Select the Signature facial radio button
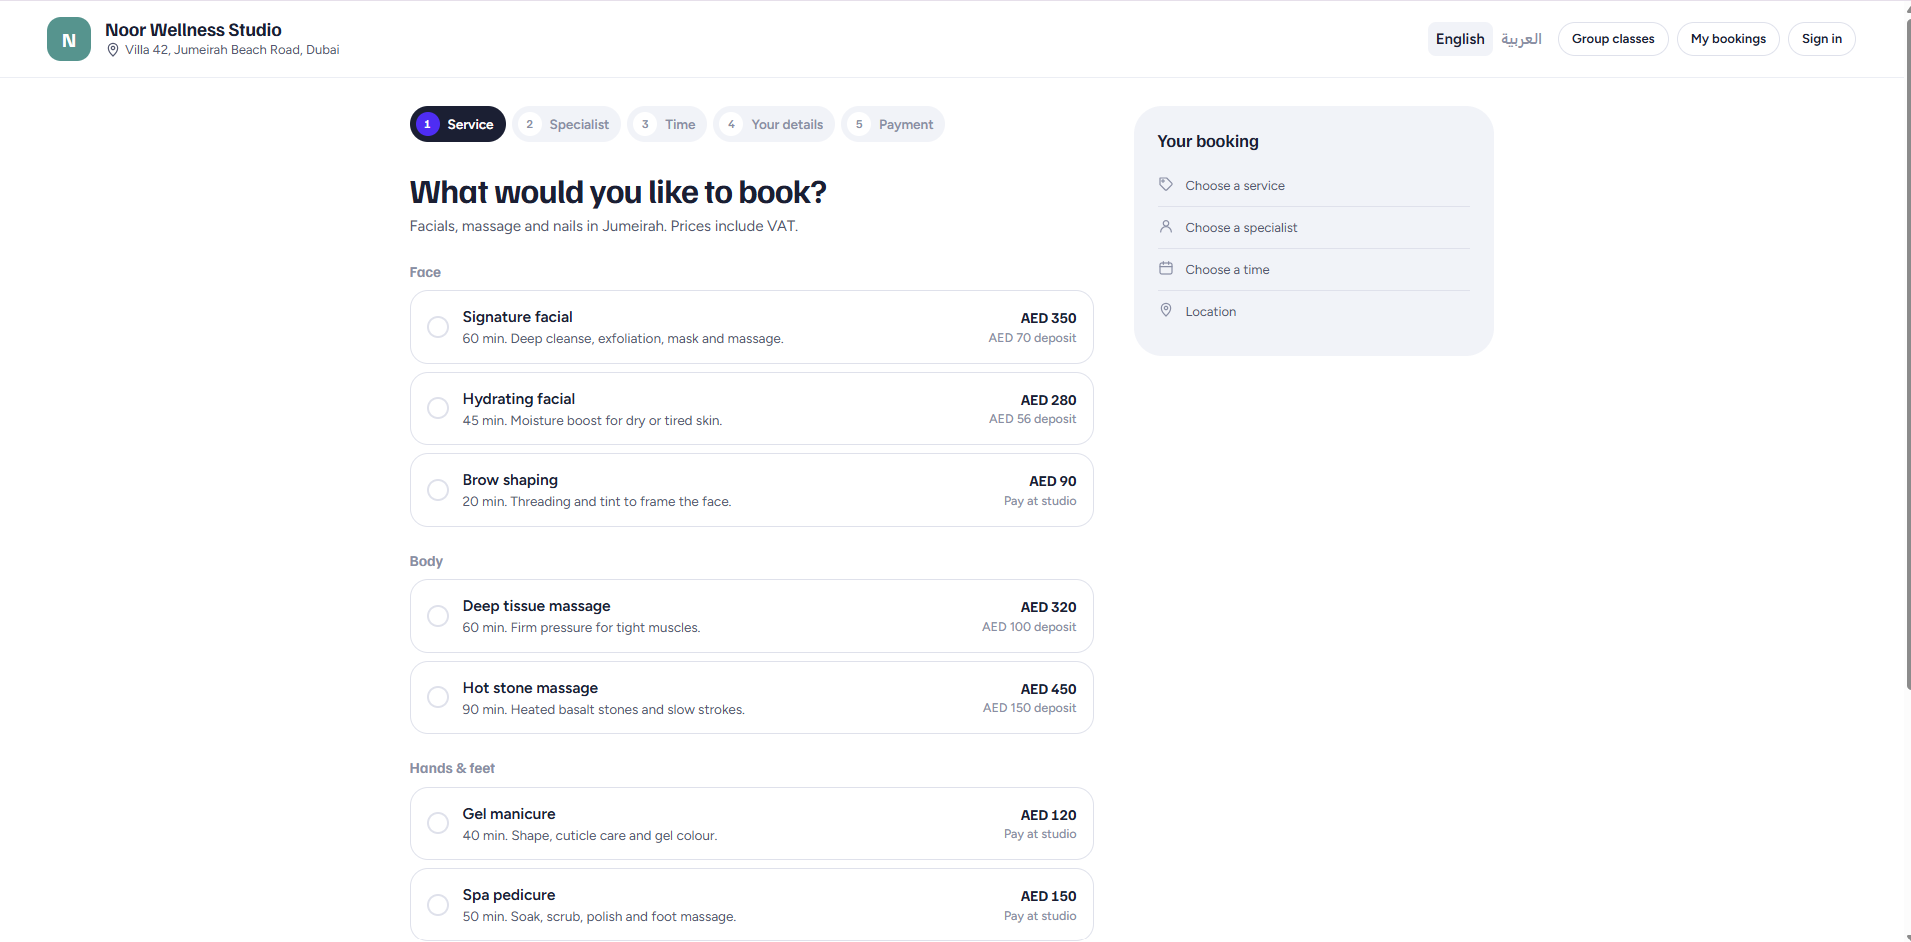The image size is (1911, 942). point(438,327)
